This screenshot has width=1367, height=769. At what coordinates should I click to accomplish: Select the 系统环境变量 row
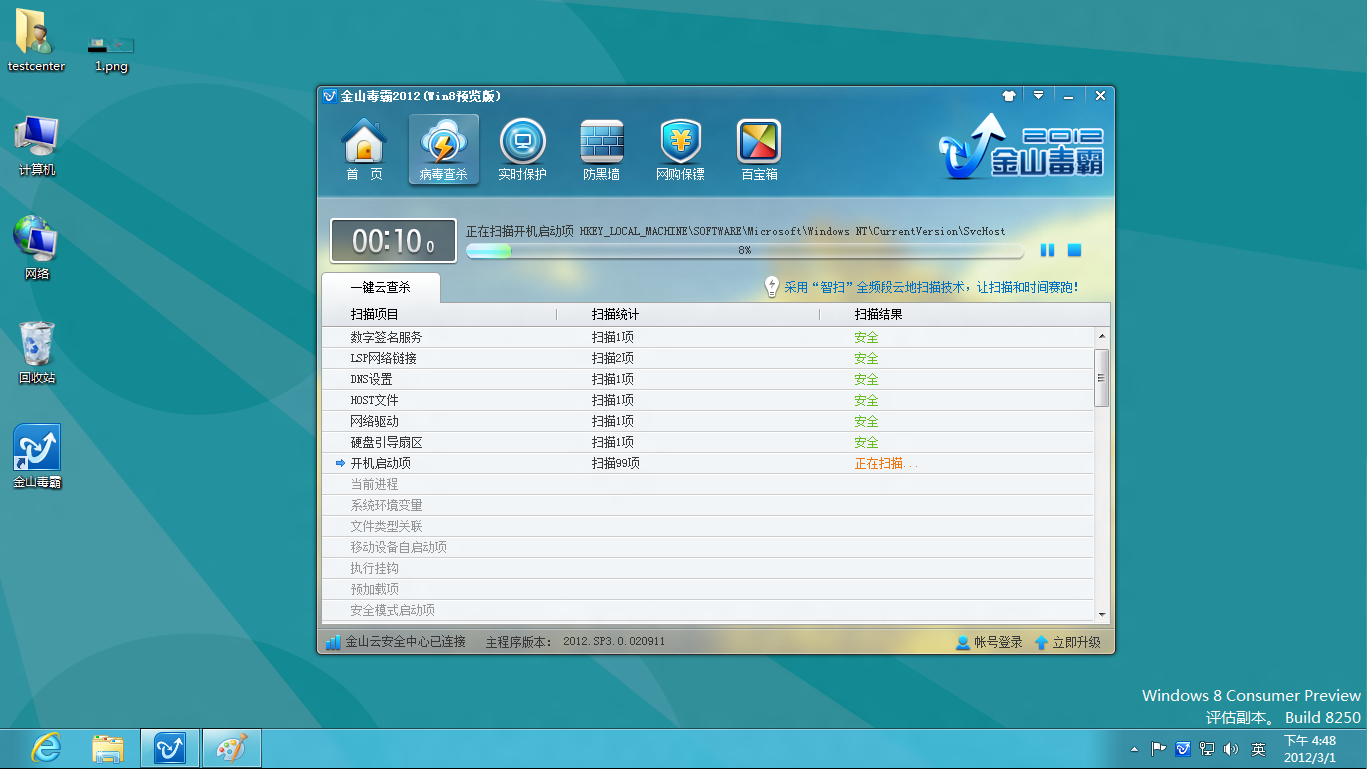tap(707, 505)
